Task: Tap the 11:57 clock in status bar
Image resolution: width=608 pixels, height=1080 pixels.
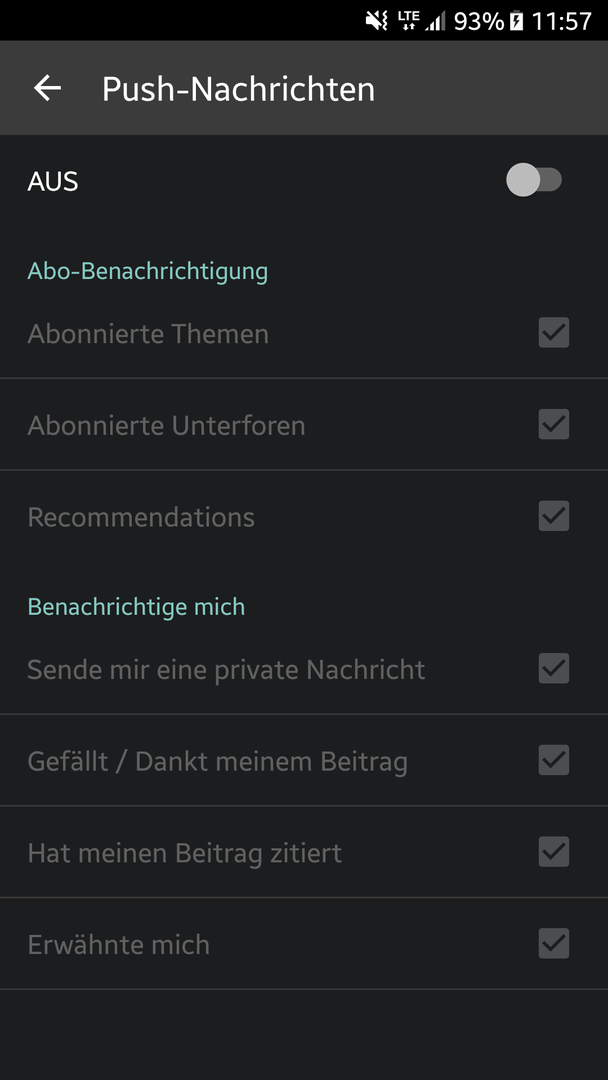Action: point(561,21)
